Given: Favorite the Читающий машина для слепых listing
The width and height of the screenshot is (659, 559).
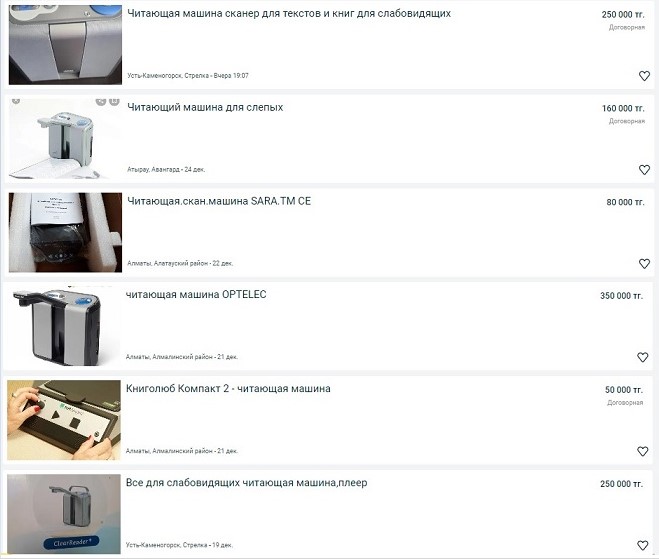Looking at the screenshot, I should [x=644, y=169].
